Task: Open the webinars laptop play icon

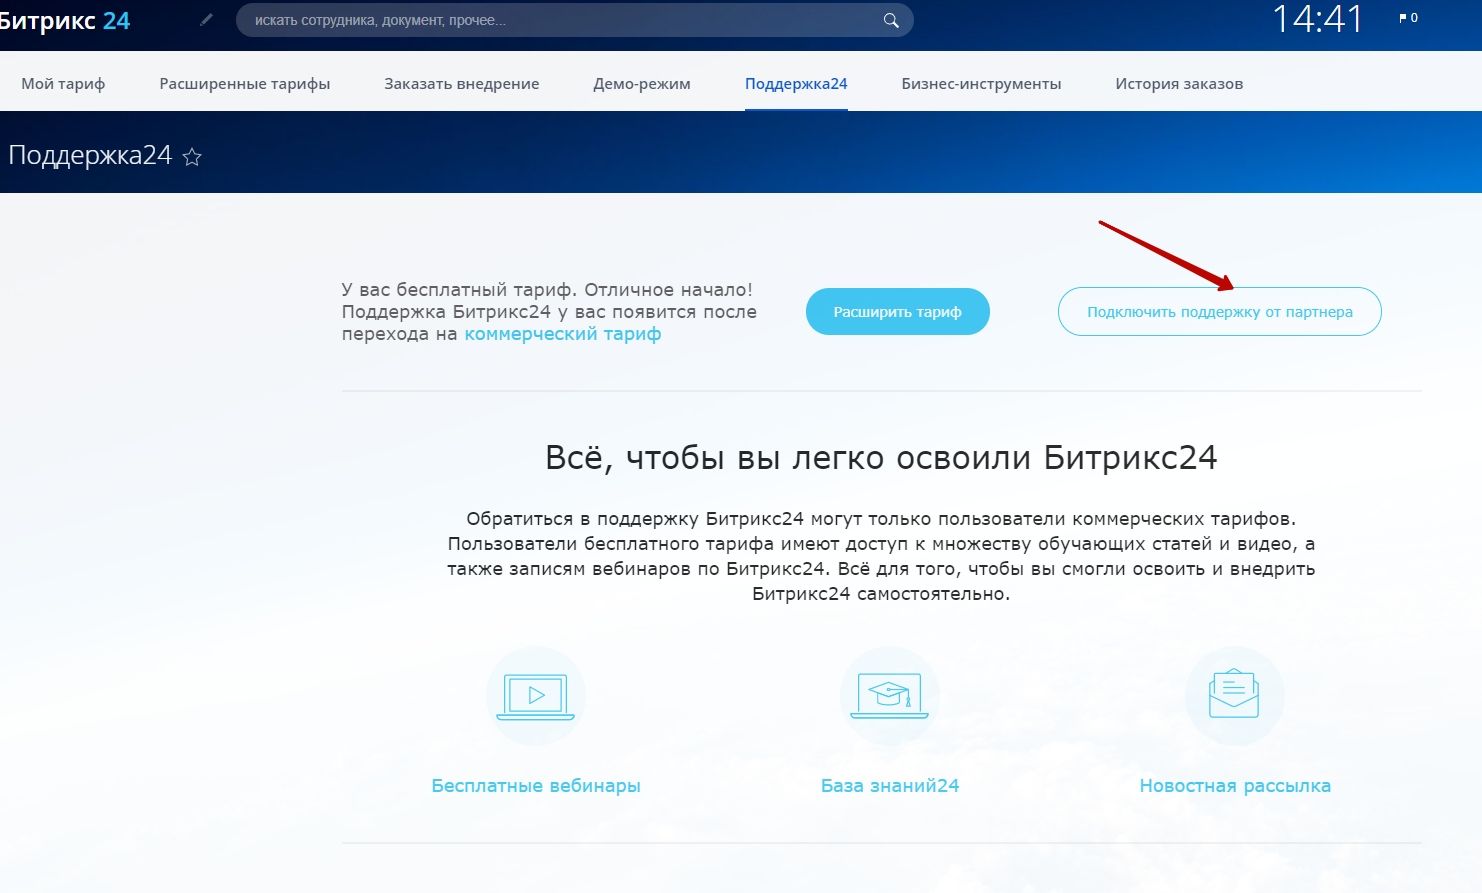Action: click(536, 696)
